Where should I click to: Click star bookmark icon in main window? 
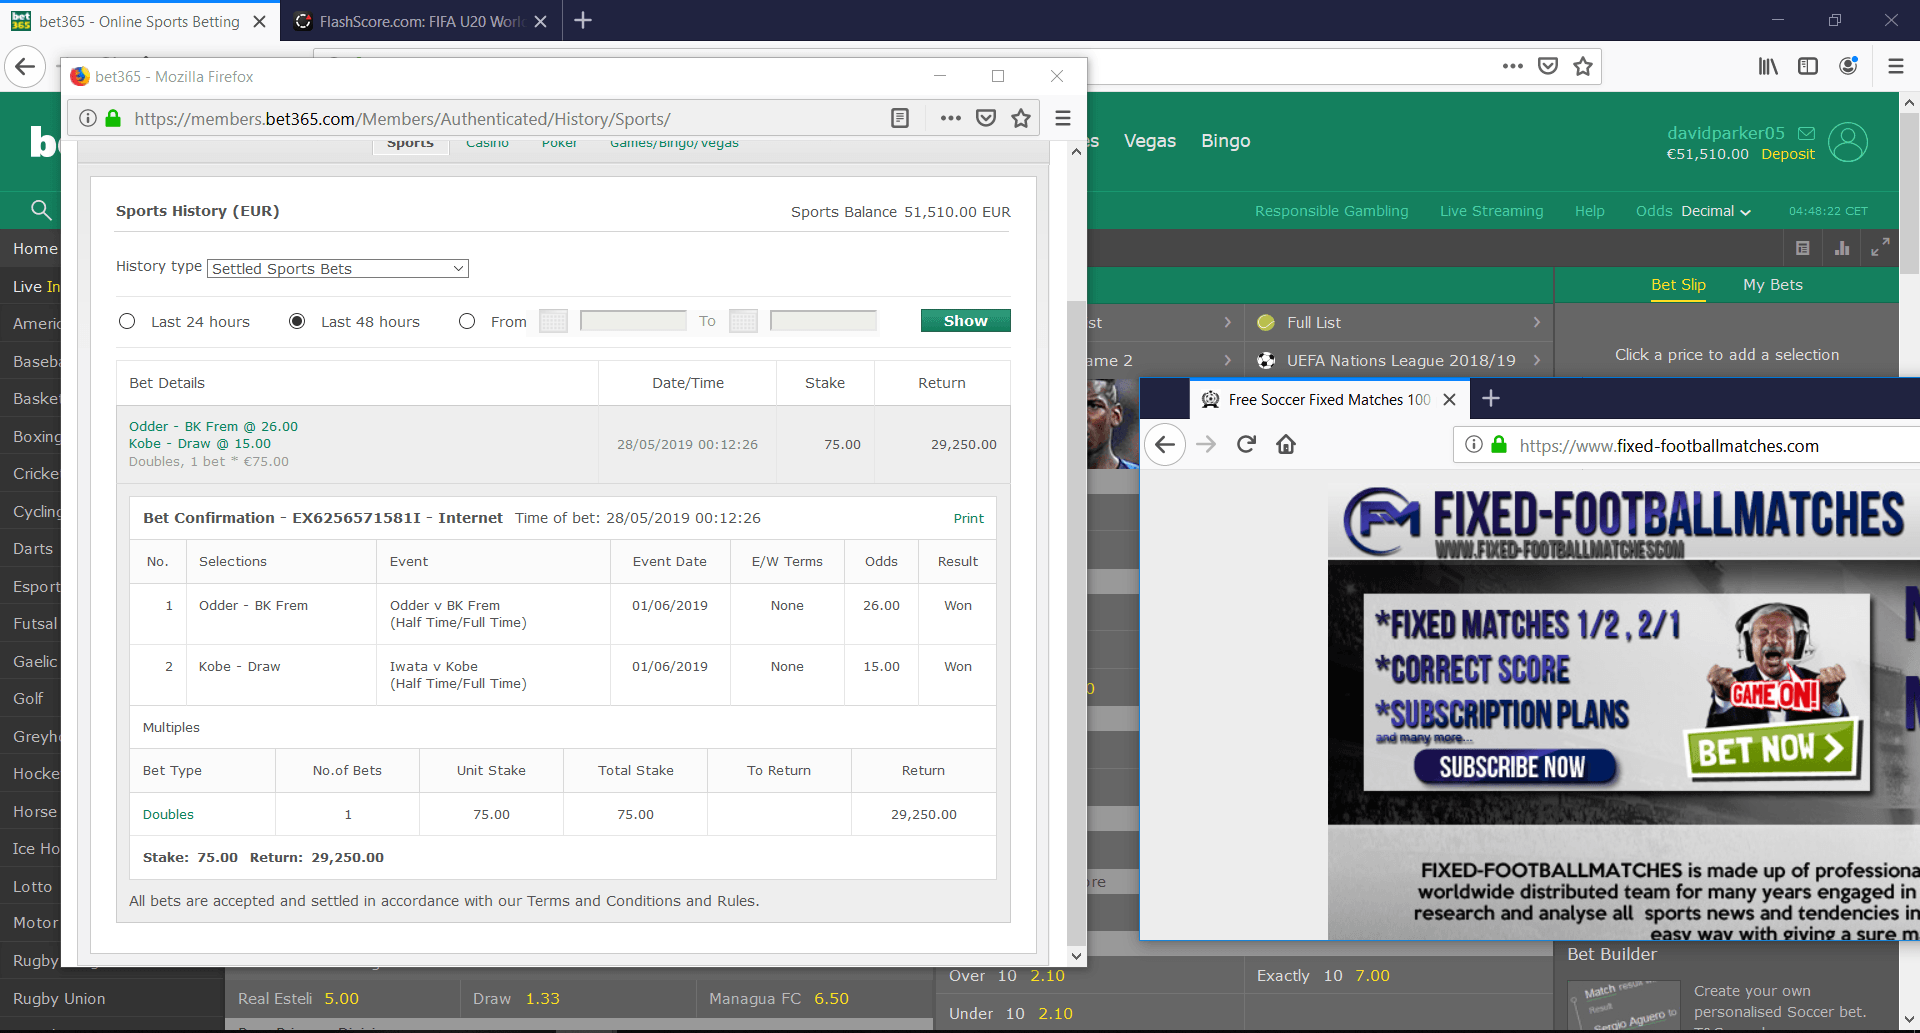point(1583,66)
